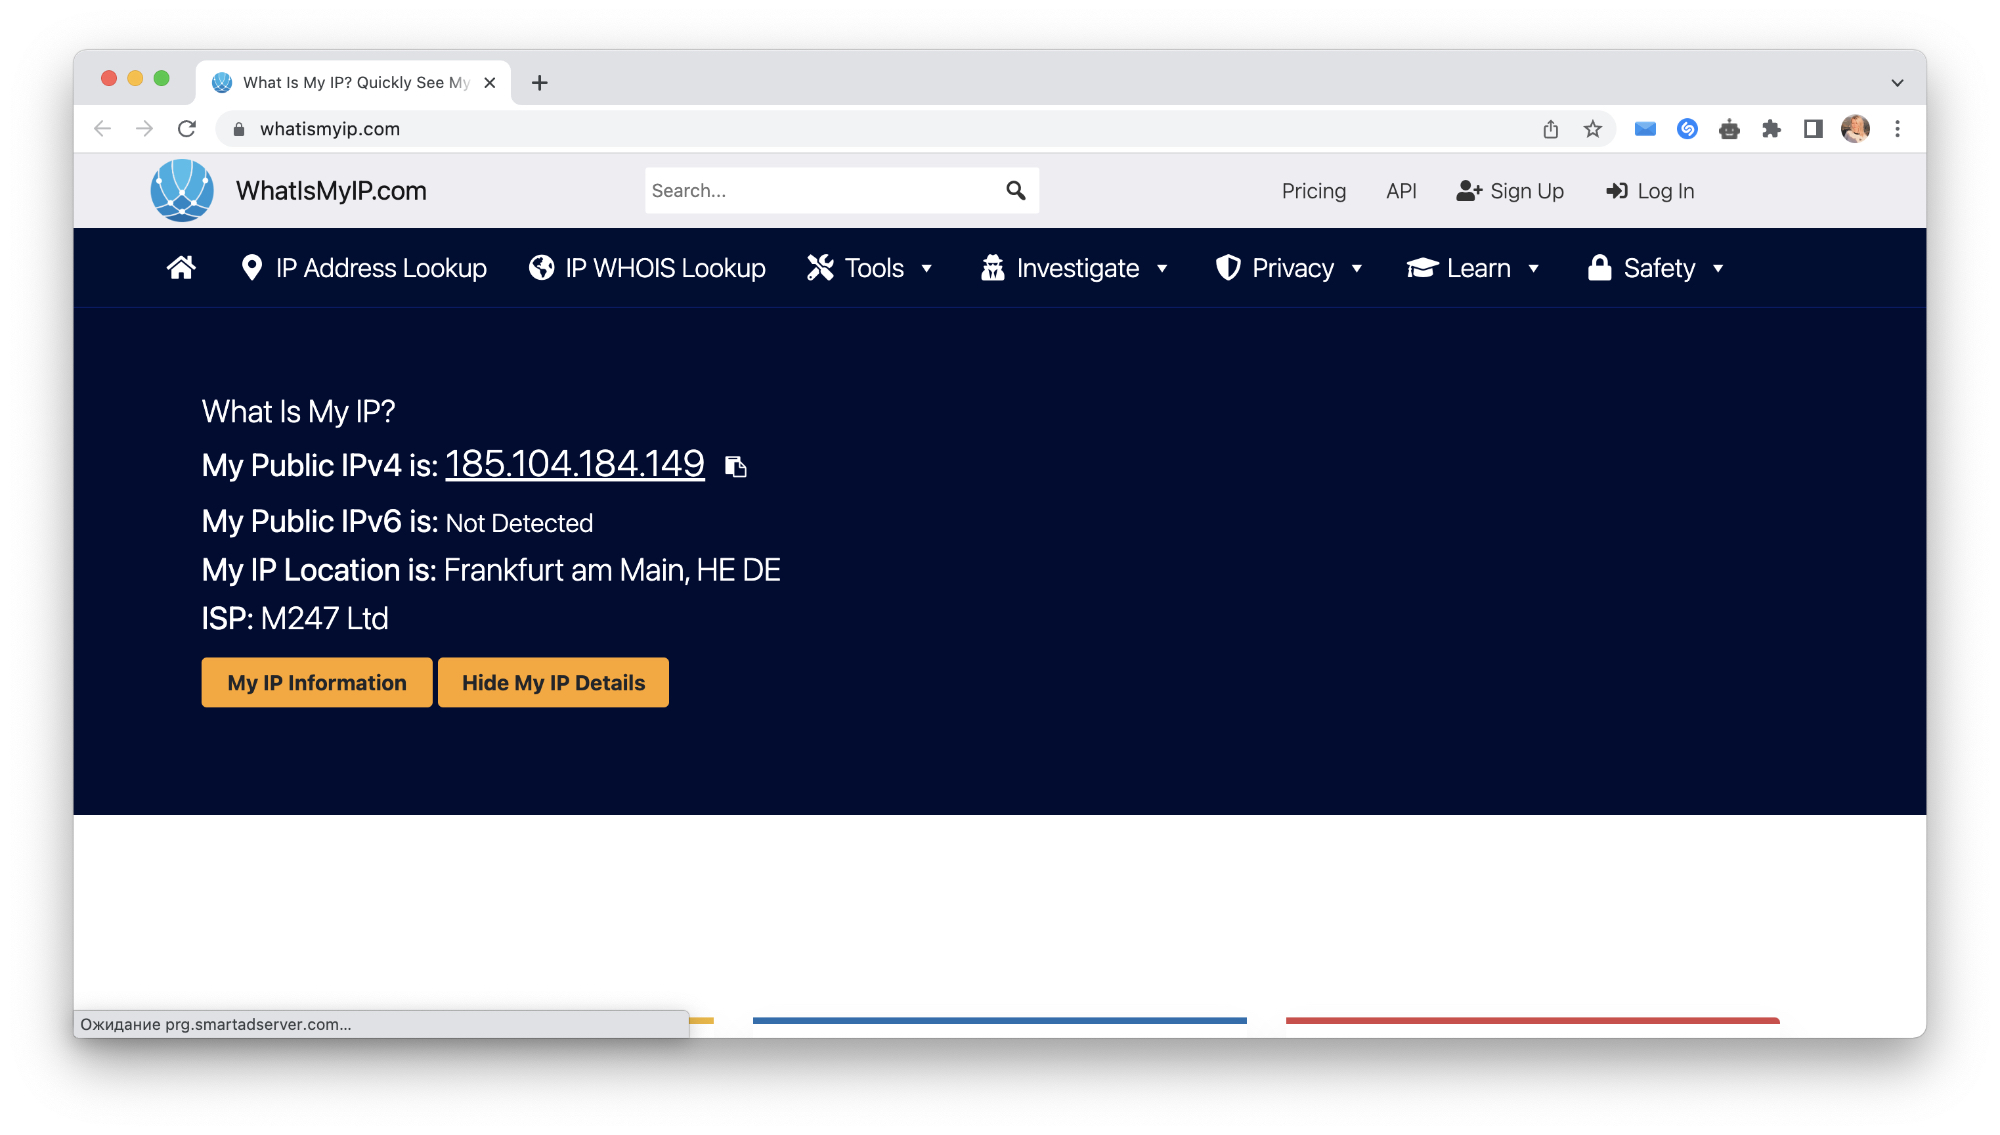The height and width of the screenshot is (1135, 2000).
Task: Click the search magnifier icon
Action: [x=1016, y=190]
